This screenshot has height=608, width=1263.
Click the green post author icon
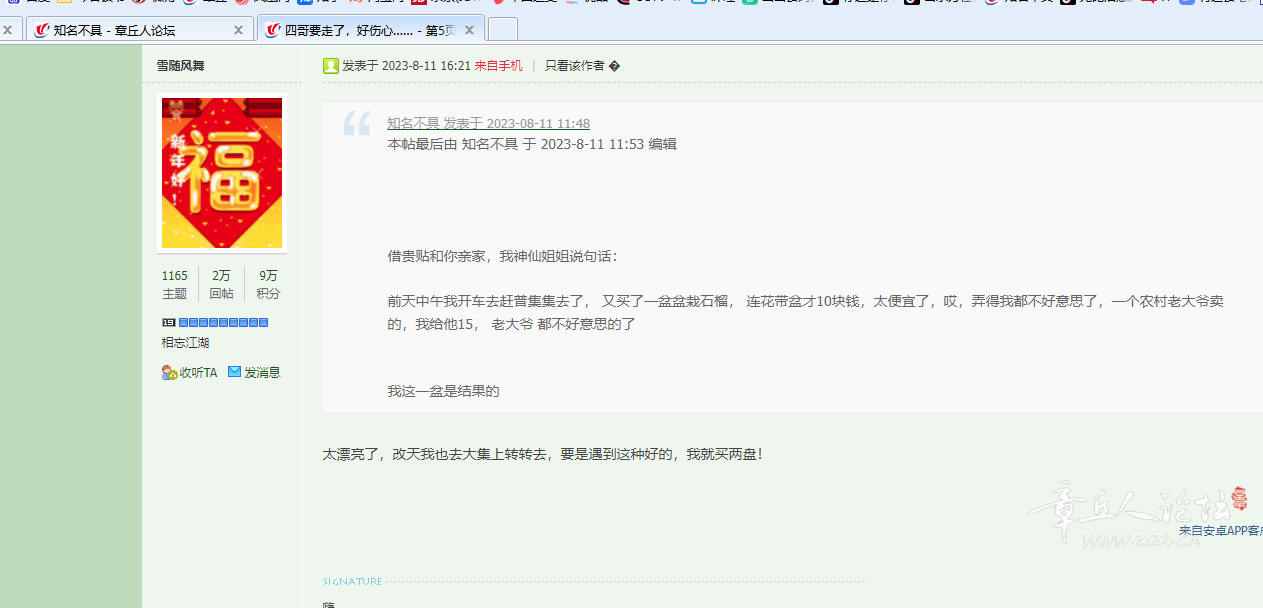(x=331, y=66)
